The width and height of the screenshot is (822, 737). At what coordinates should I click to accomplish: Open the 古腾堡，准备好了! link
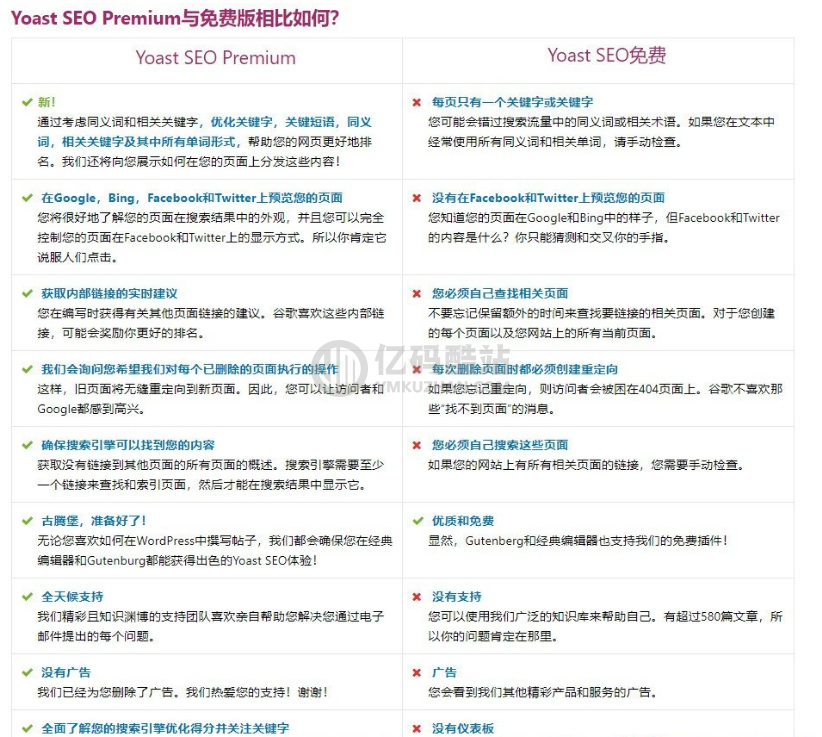click(x=93, y=521)
